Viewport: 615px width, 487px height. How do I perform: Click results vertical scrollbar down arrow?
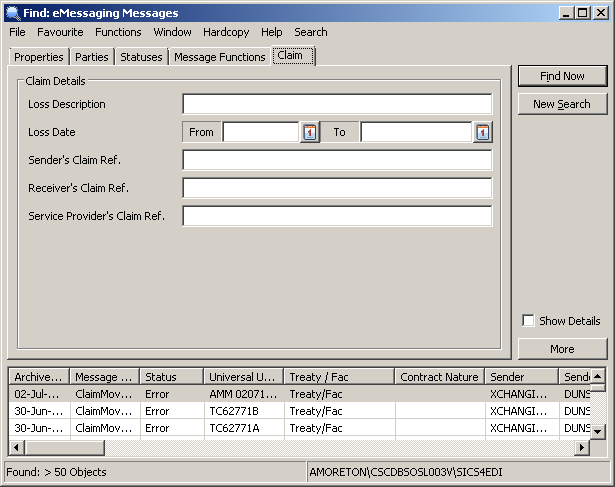597,432
